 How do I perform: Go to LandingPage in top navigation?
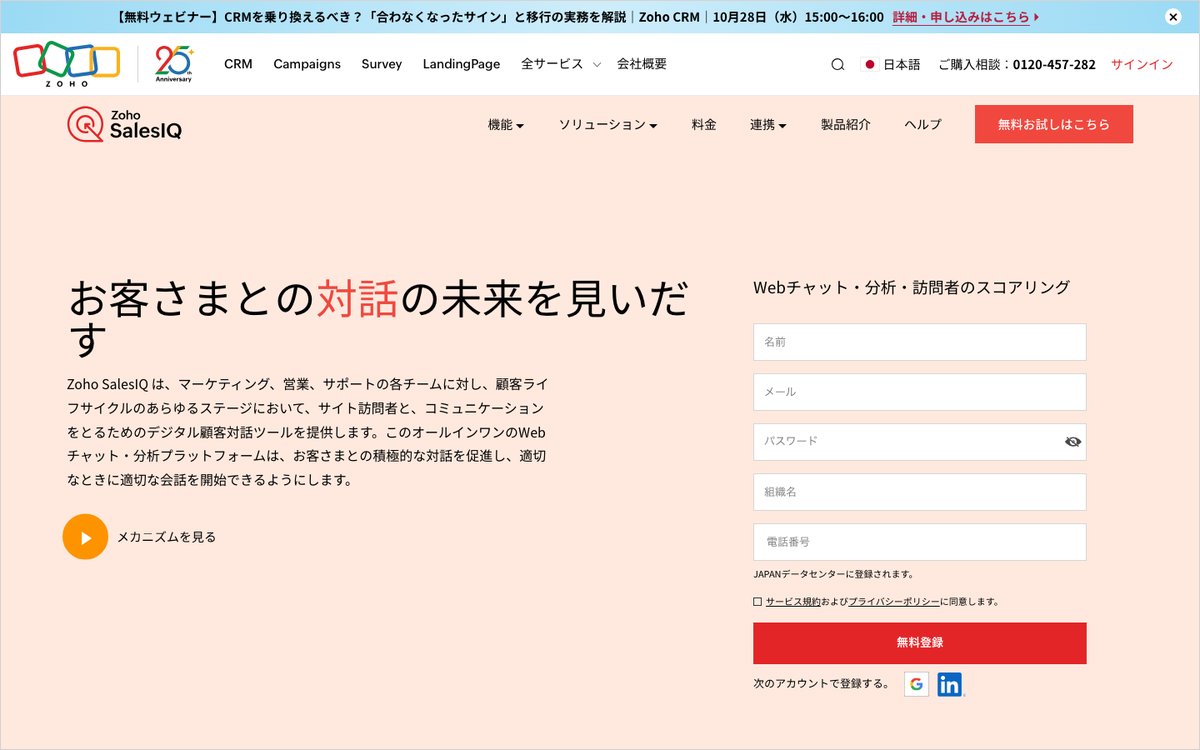click(x=461, y=64)
